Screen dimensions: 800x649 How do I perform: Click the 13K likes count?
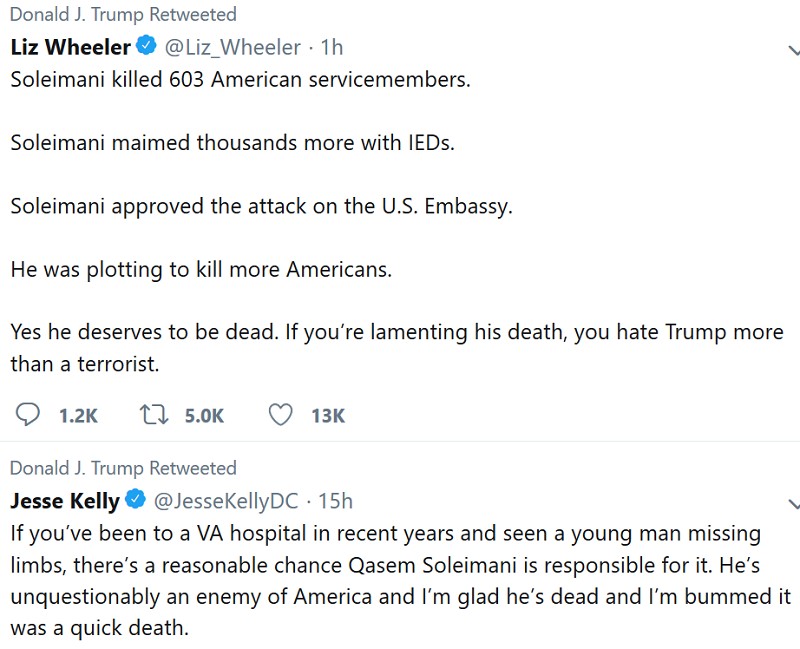click(328, 416)
